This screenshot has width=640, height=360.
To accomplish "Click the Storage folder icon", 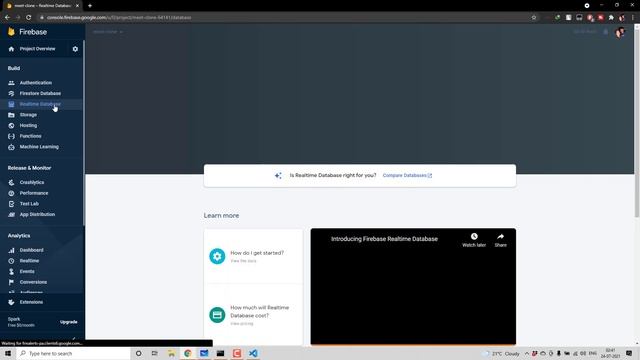I will (x=11, y=115).
